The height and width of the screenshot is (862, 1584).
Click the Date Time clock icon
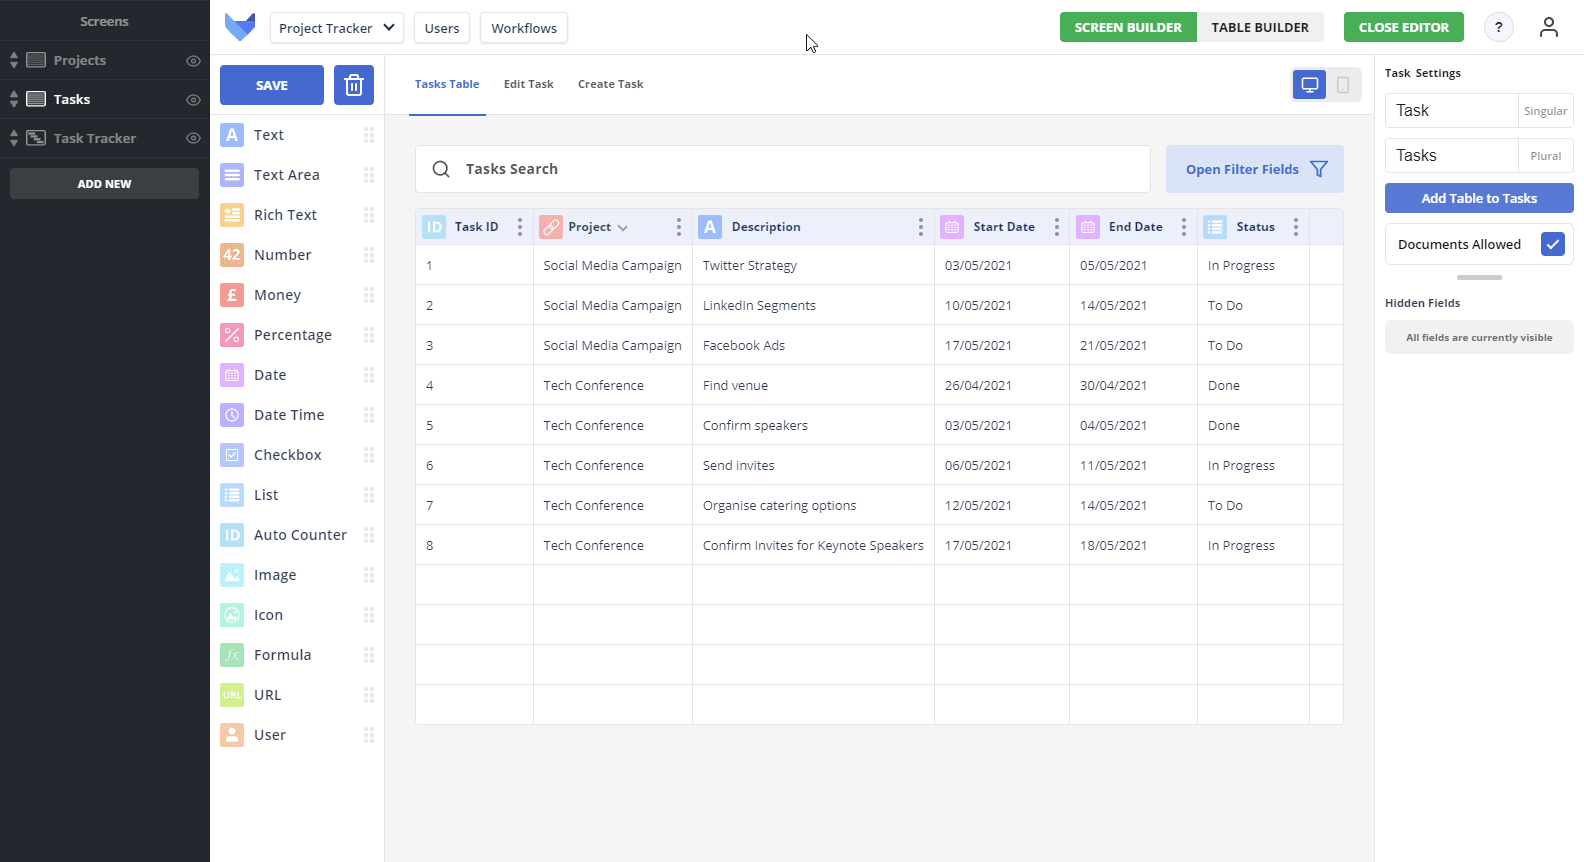tap(232, 415)
